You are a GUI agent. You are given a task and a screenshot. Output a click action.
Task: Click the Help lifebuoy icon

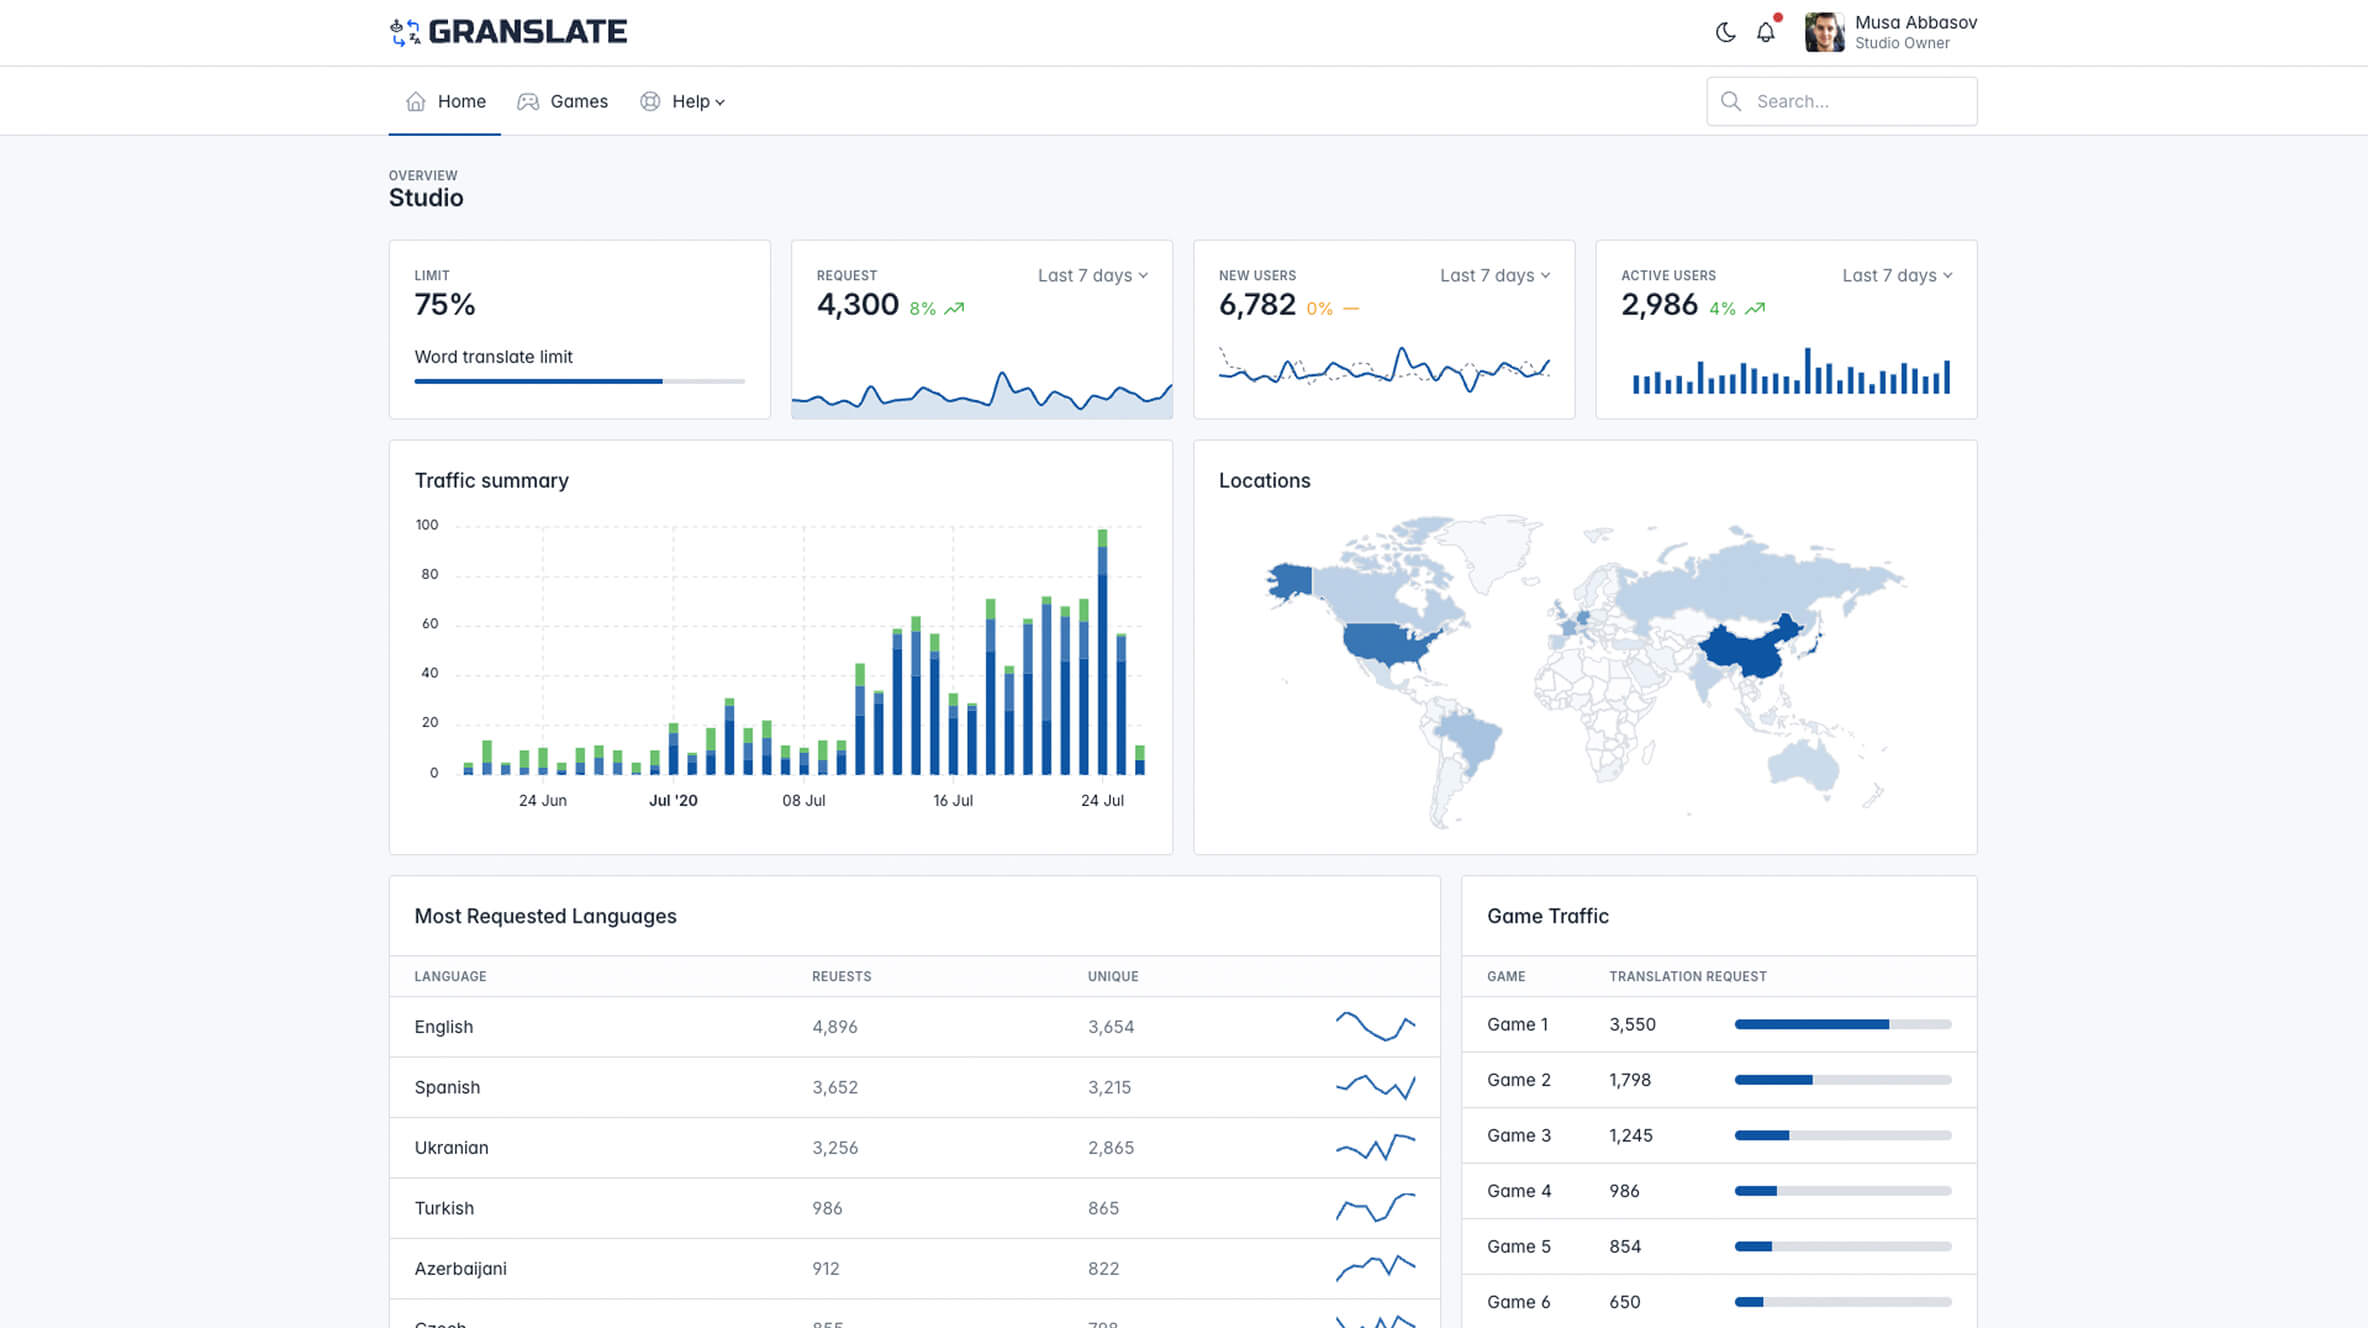649,101
